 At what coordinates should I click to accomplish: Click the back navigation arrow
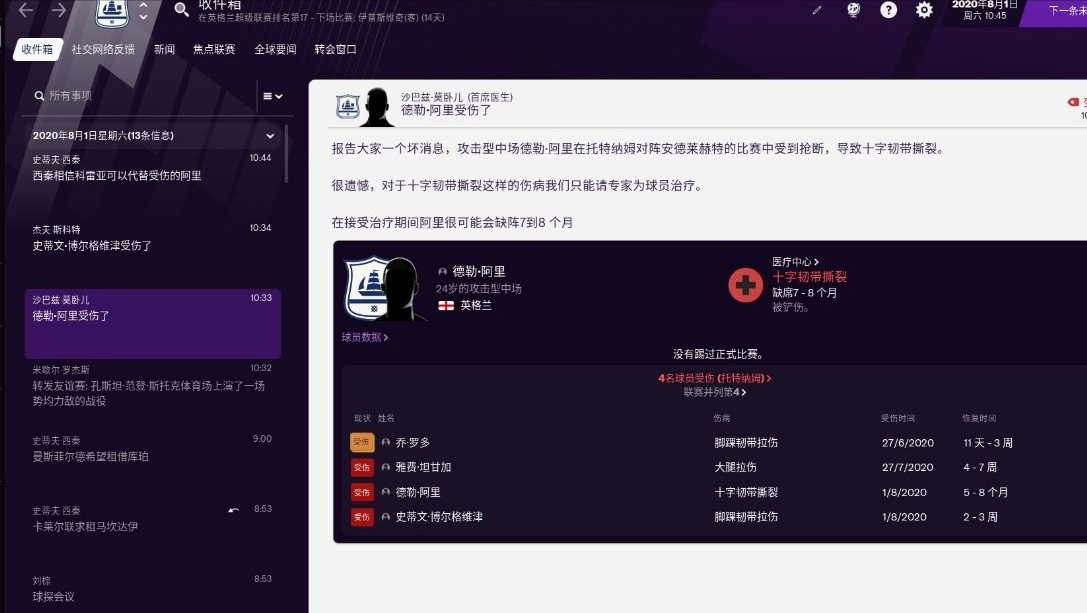click(26, 10)
